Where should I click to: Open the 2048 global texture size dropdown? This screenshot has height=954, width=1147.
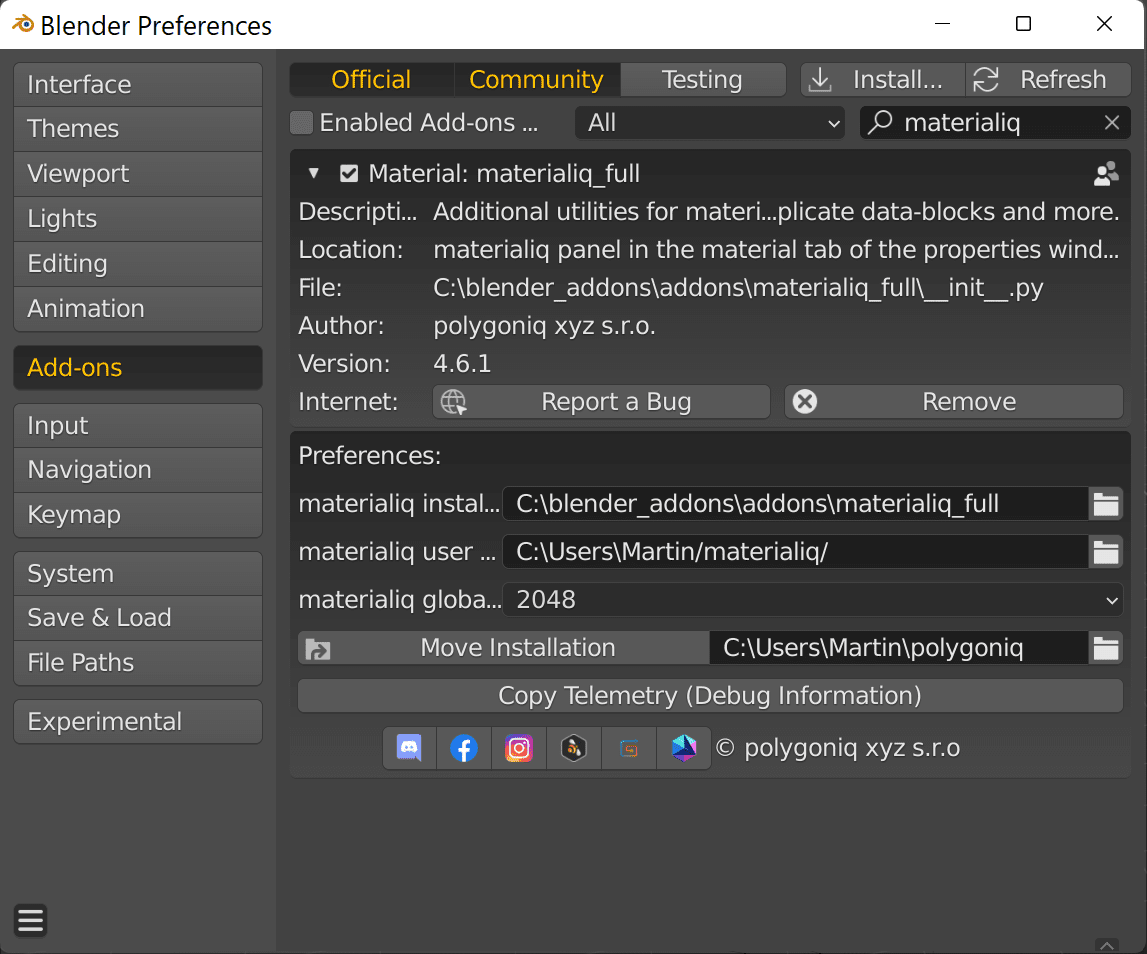click(813, 600)
